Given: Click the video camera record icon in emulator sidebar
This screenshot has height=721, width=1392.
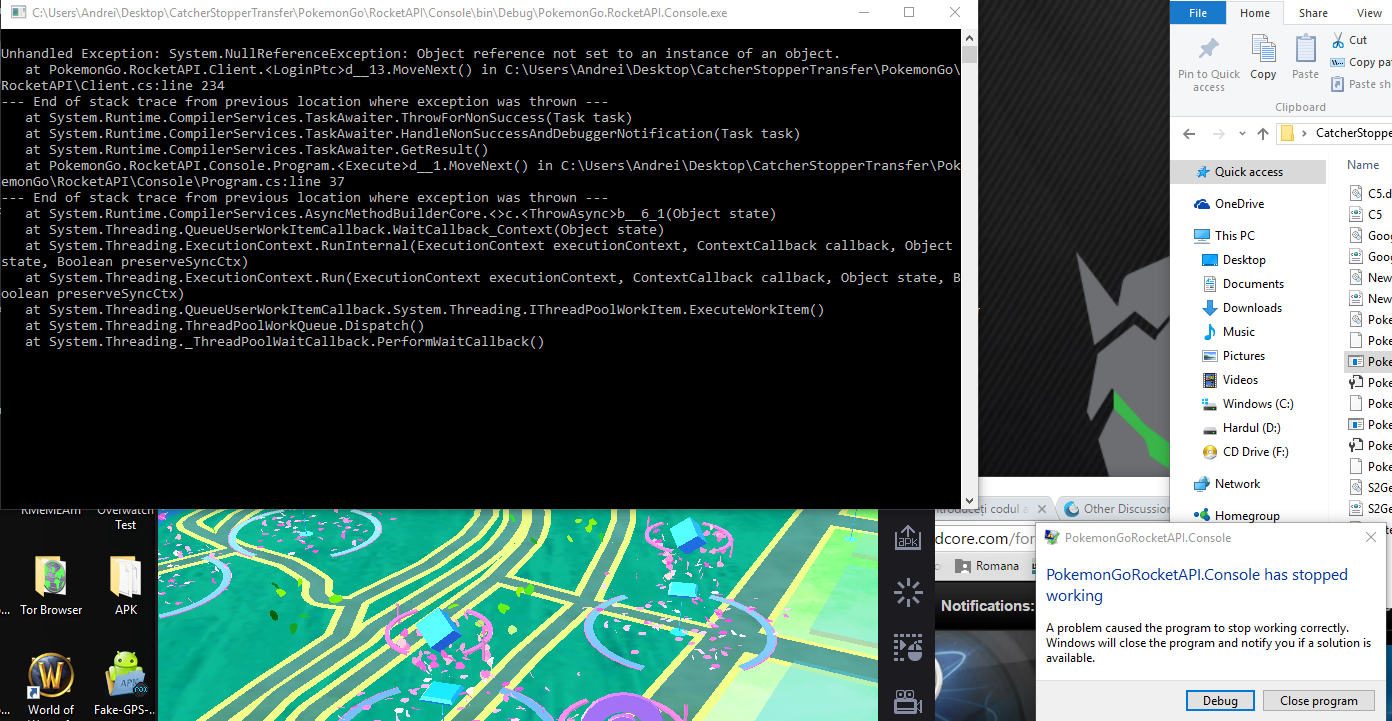Looking at the screenshot, I should [908, 701].
